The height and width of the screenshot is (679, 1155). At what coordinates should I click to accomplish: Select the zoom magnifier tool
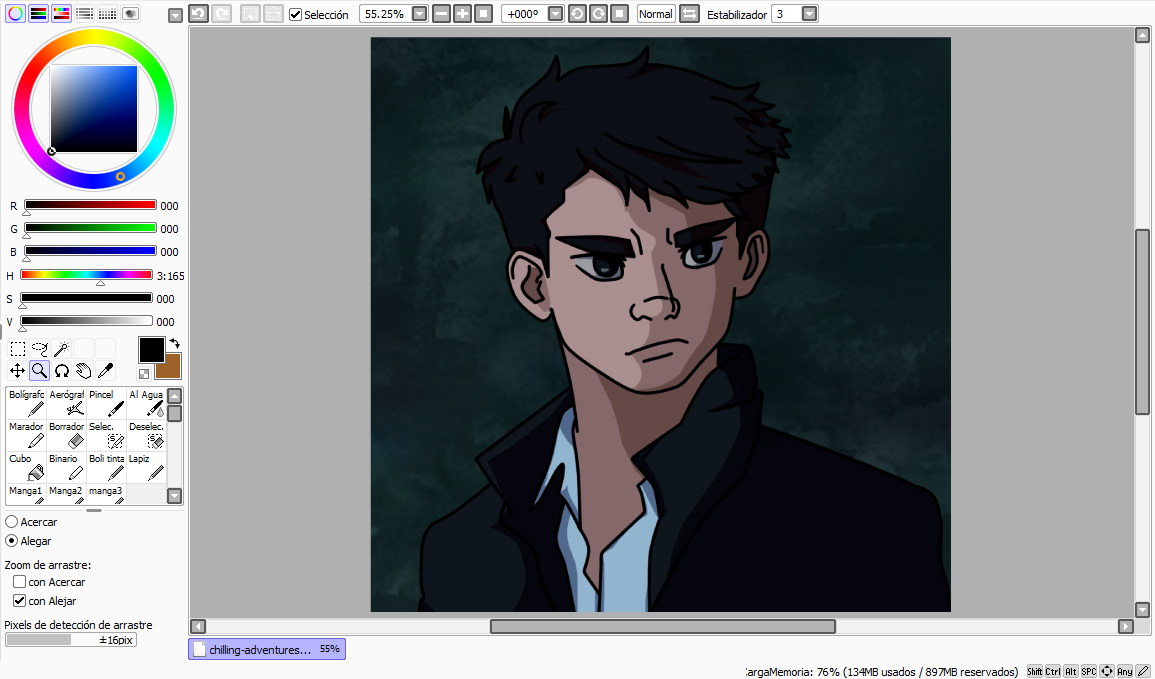pyautogui.click(x=40, y=370)
